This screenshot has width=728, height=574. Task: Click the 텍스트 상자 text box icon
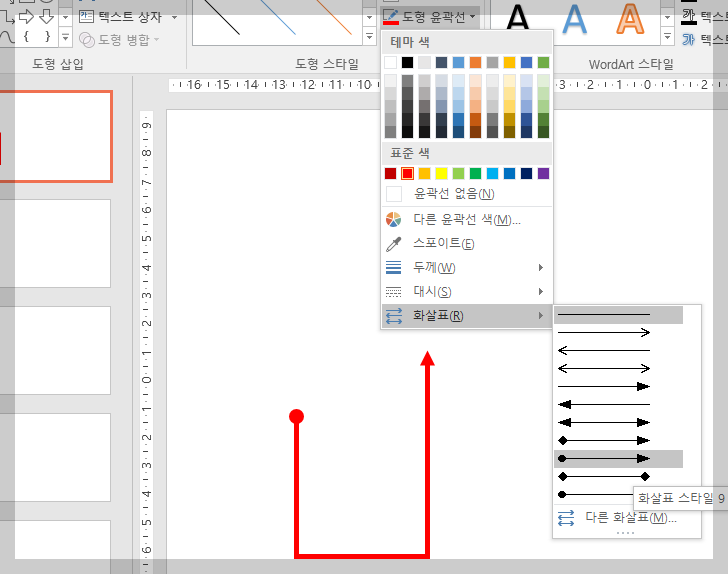pos(86,17)
